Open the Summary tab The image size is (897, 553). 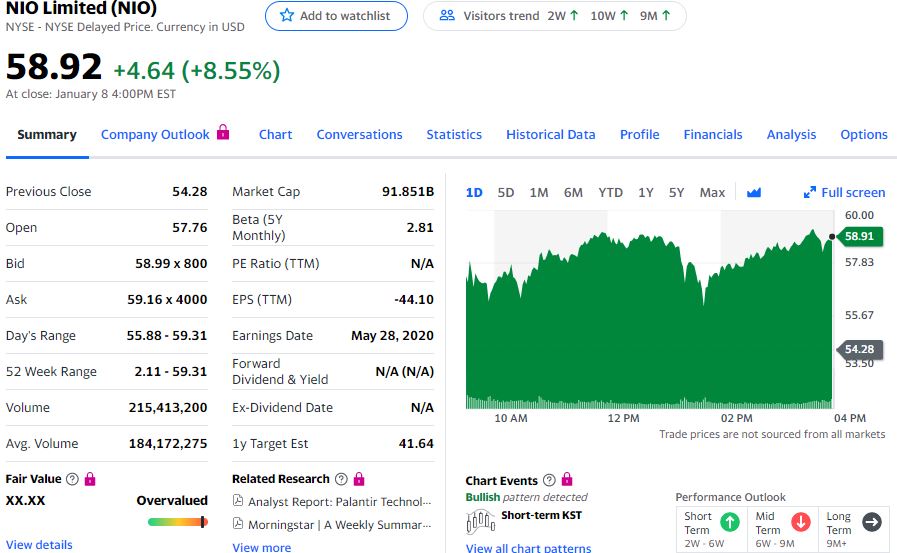[47, 134]
